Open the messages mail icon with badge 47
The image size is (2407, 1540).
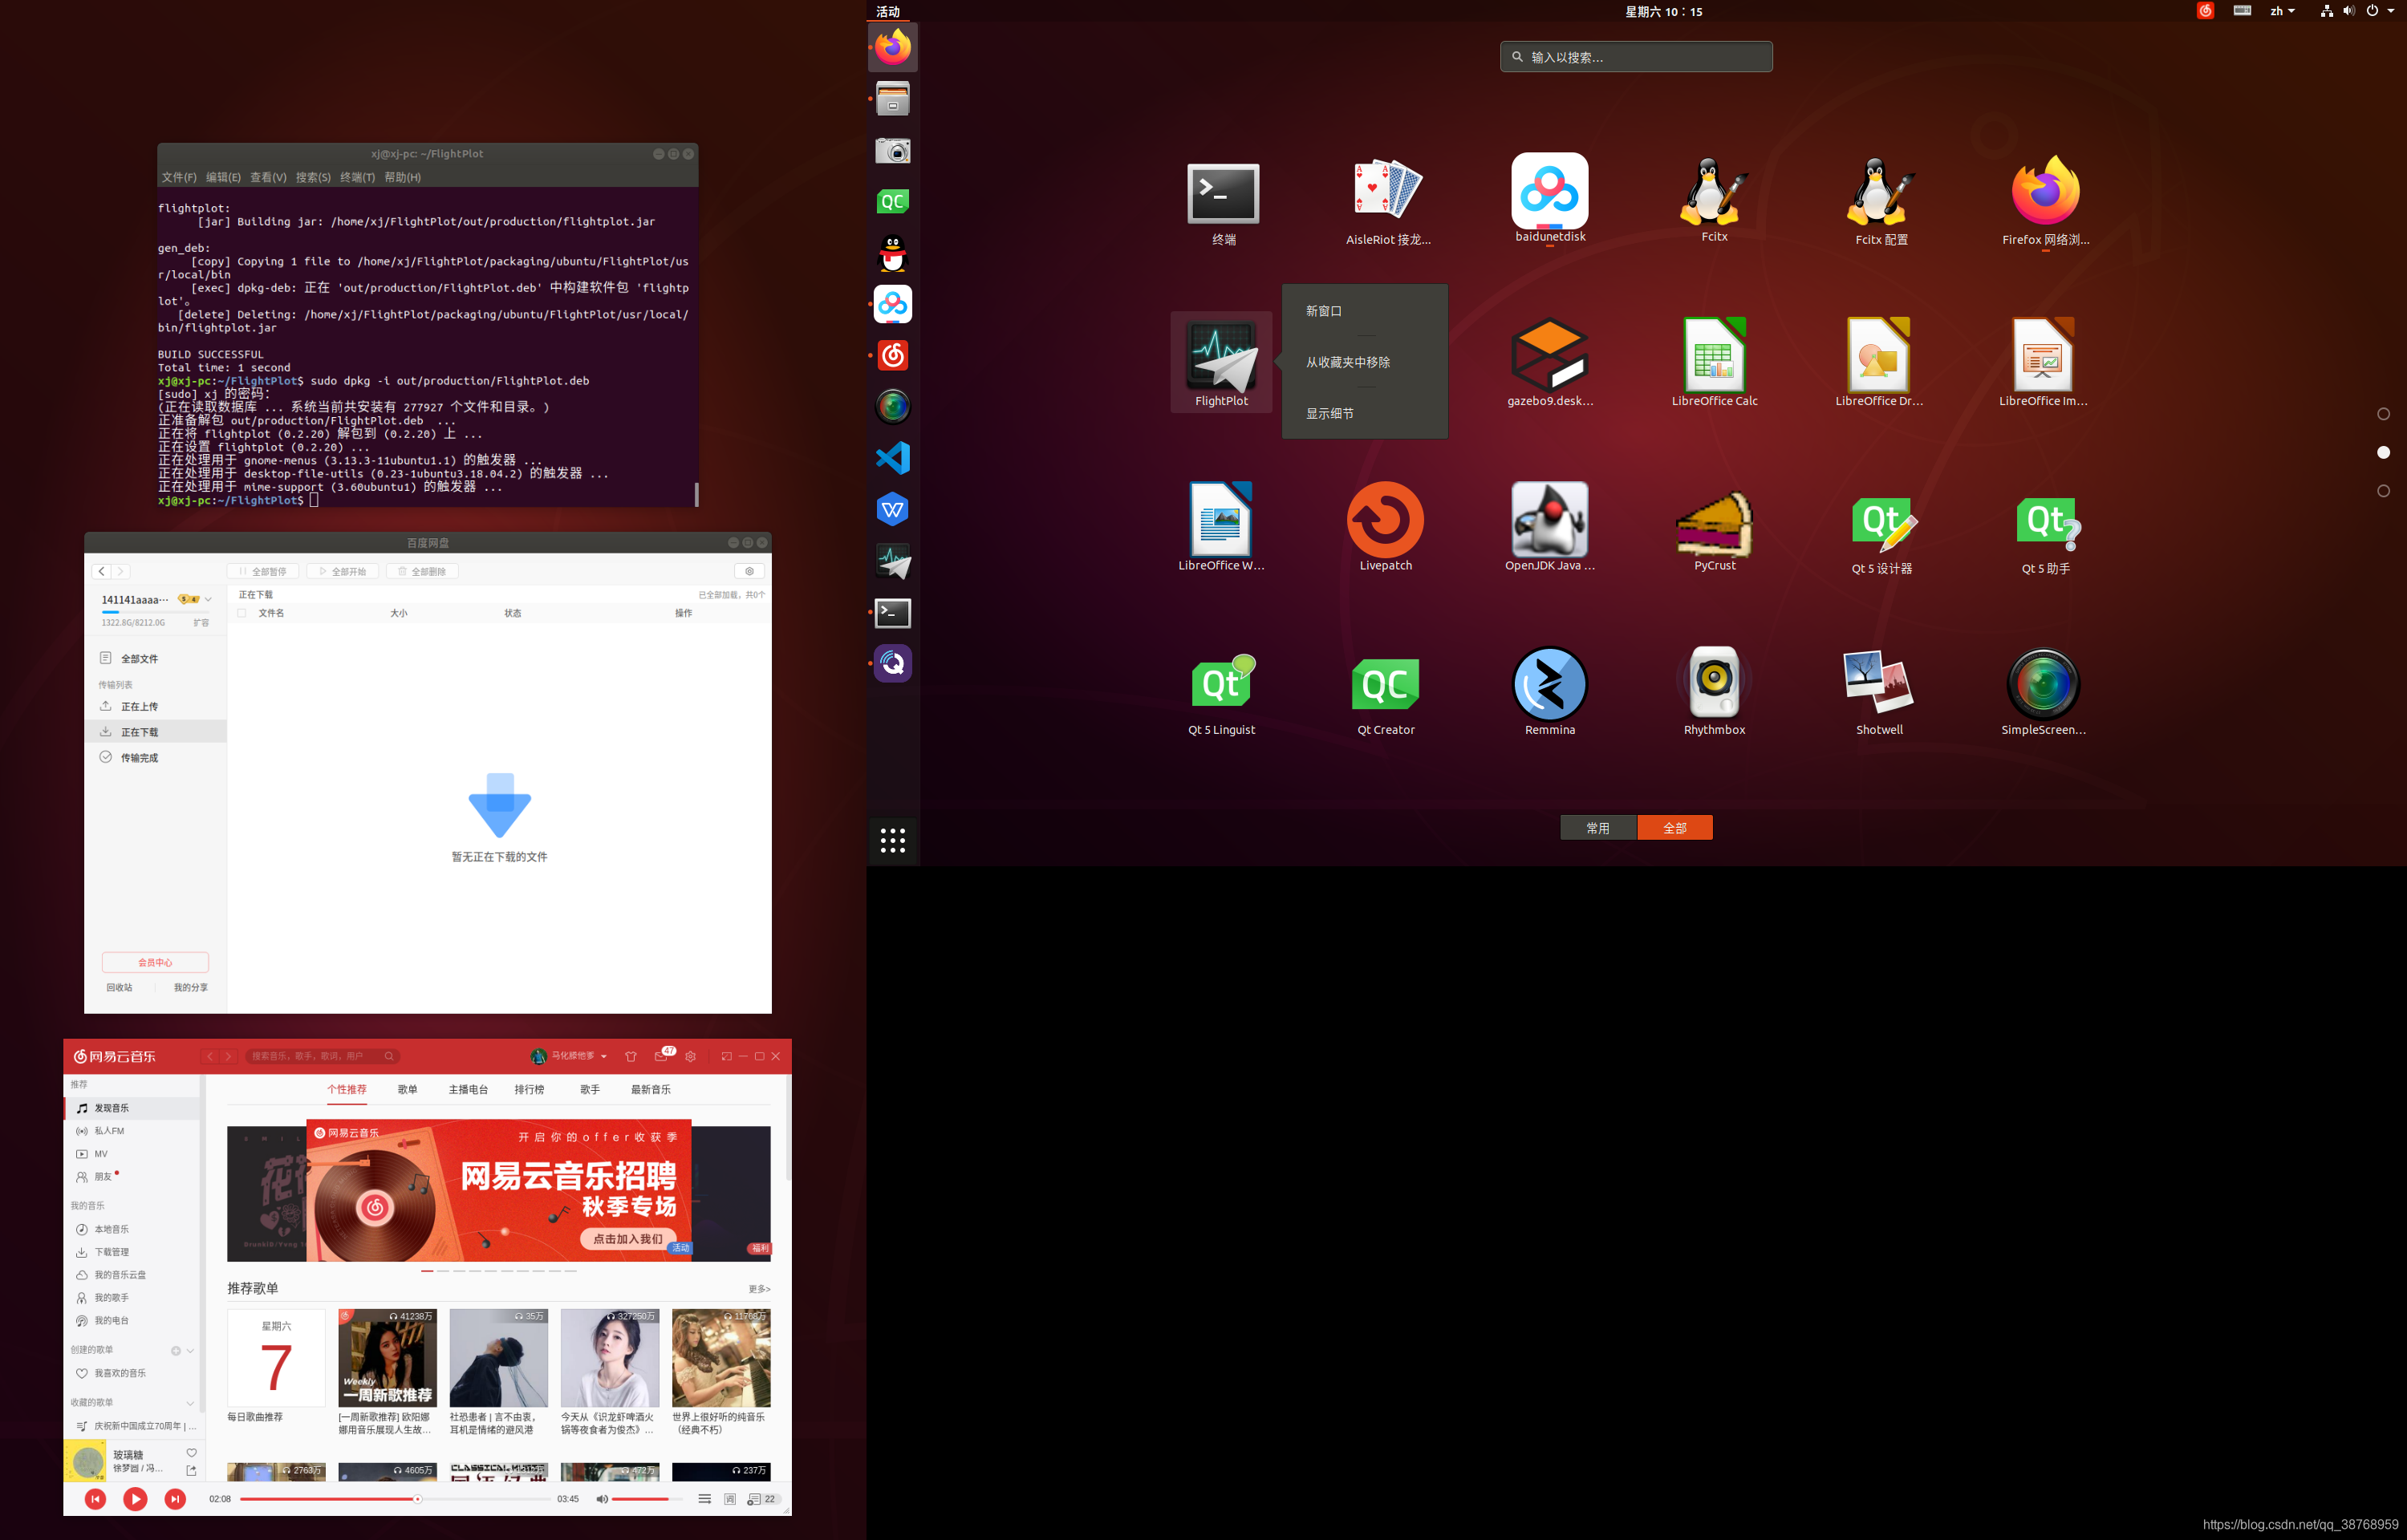click(x=660, y=1056)
